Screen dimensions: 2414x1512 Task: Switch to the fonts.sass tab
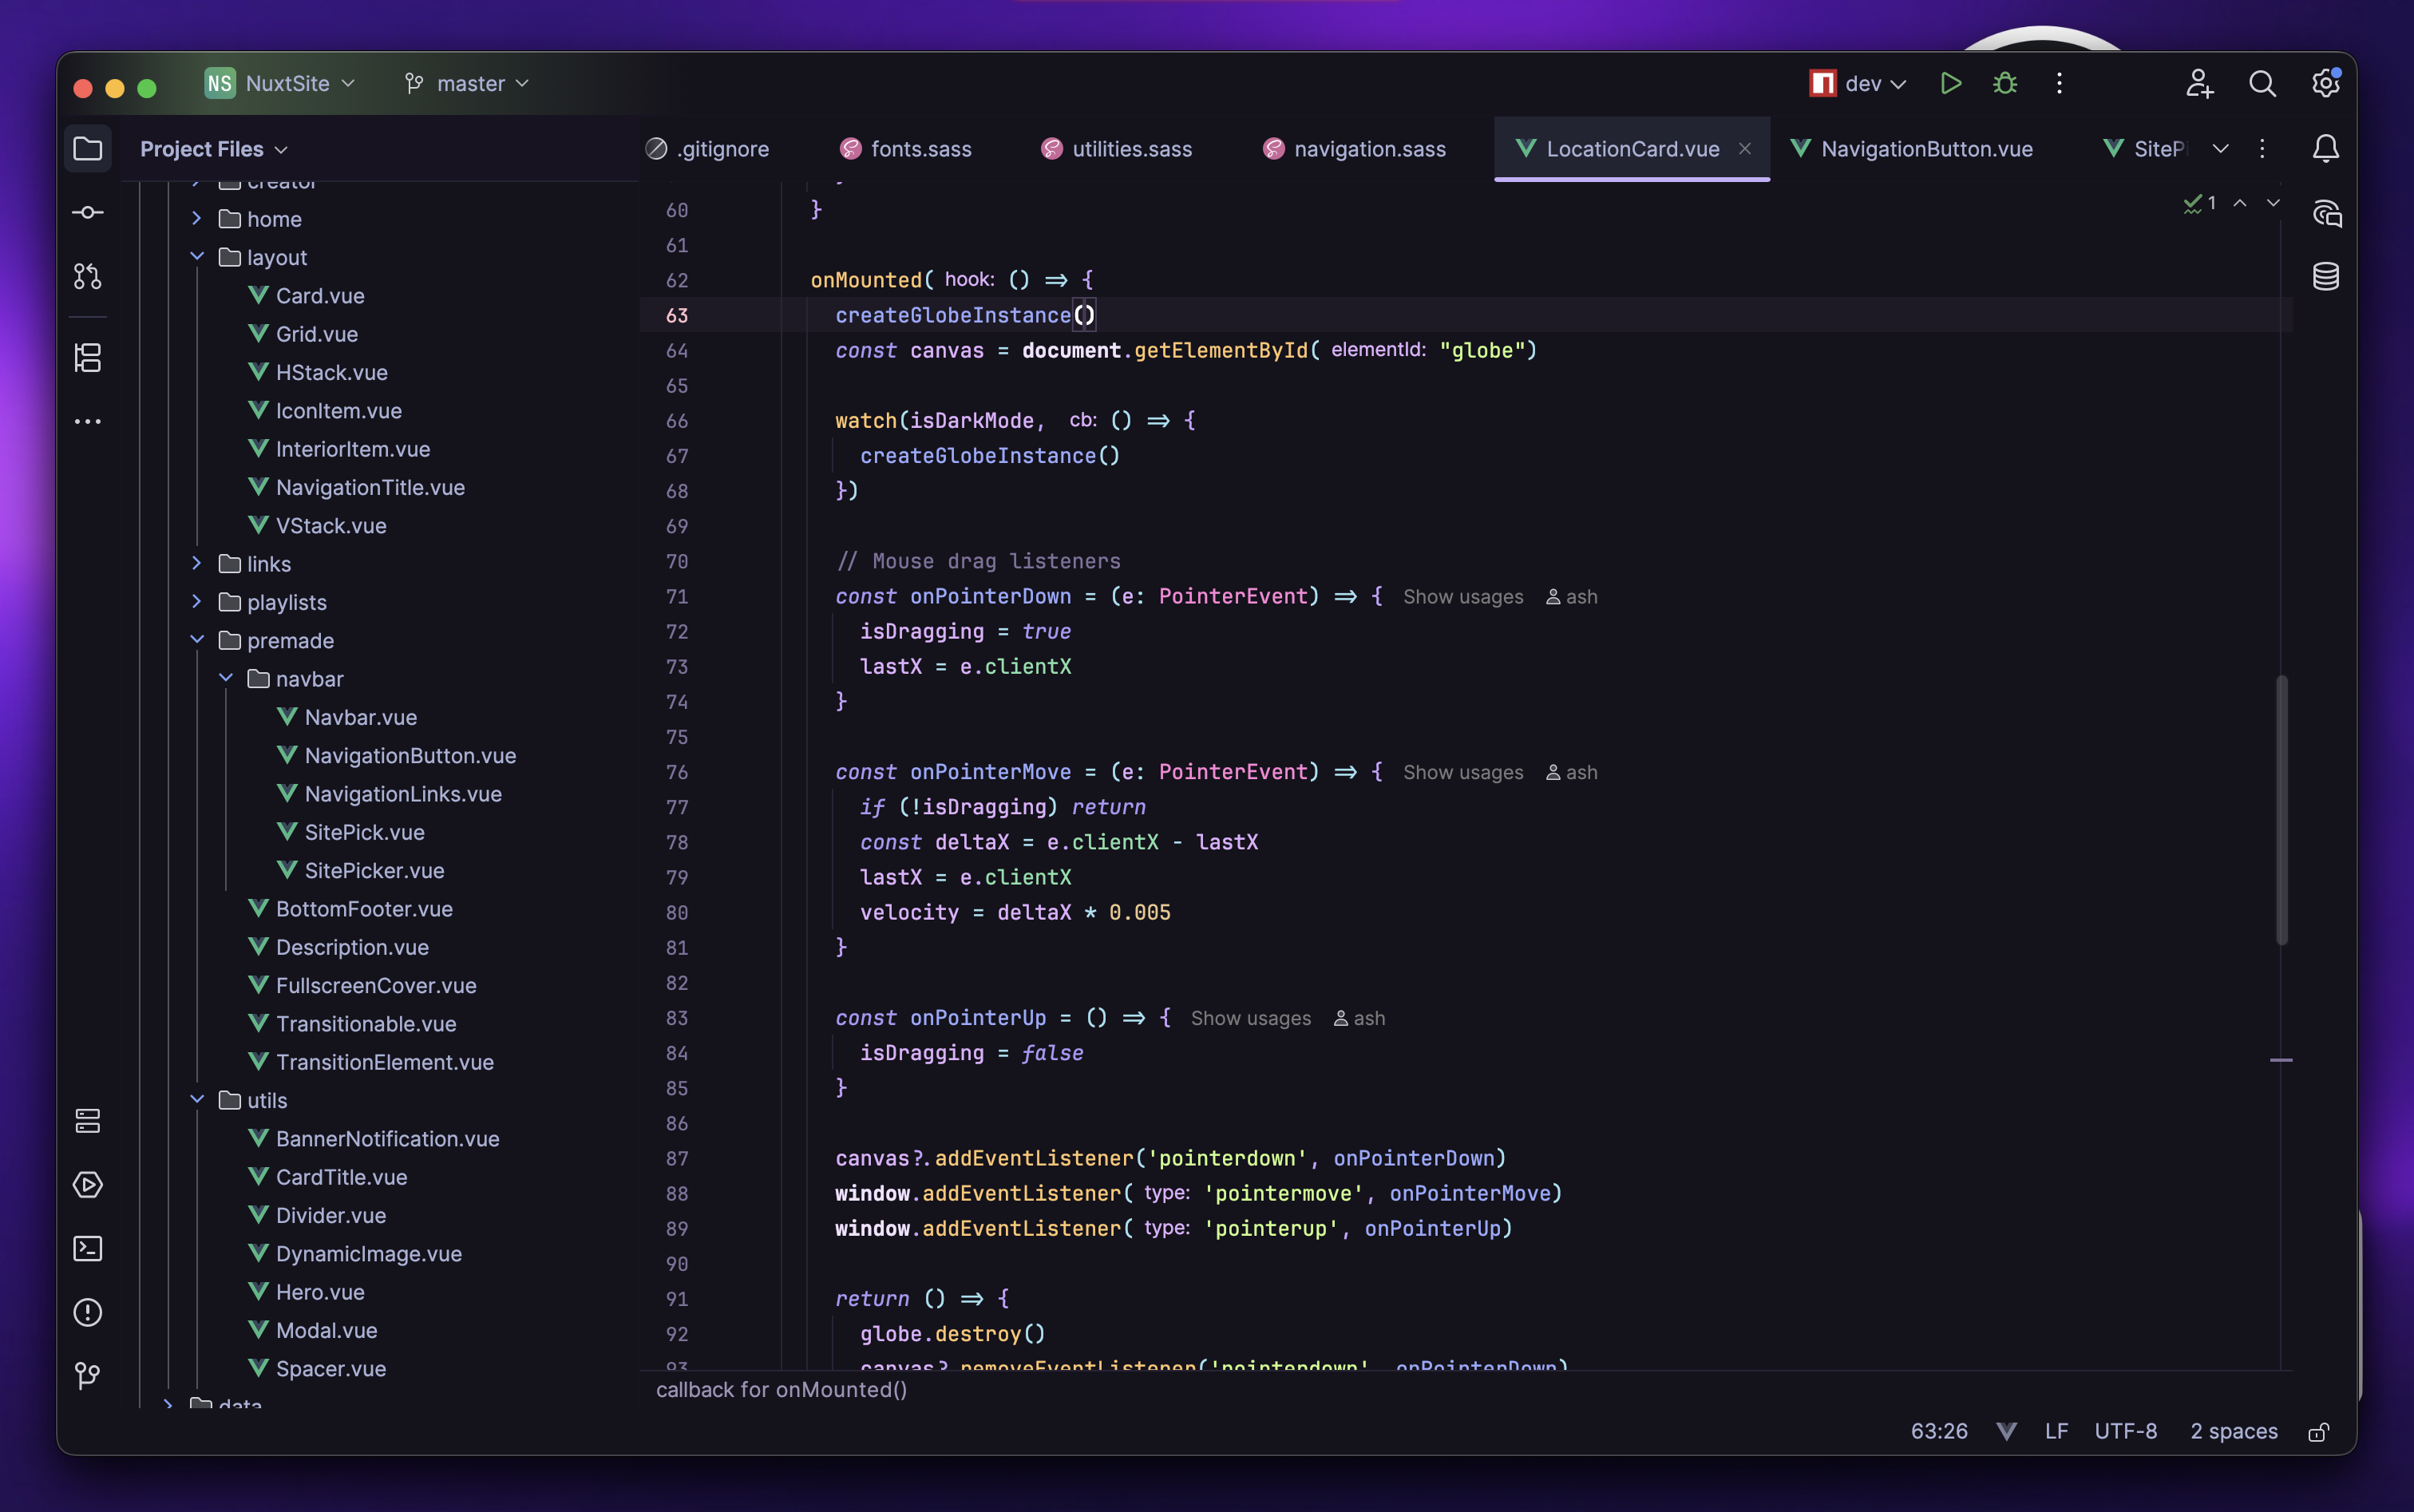tap(906, 149)
